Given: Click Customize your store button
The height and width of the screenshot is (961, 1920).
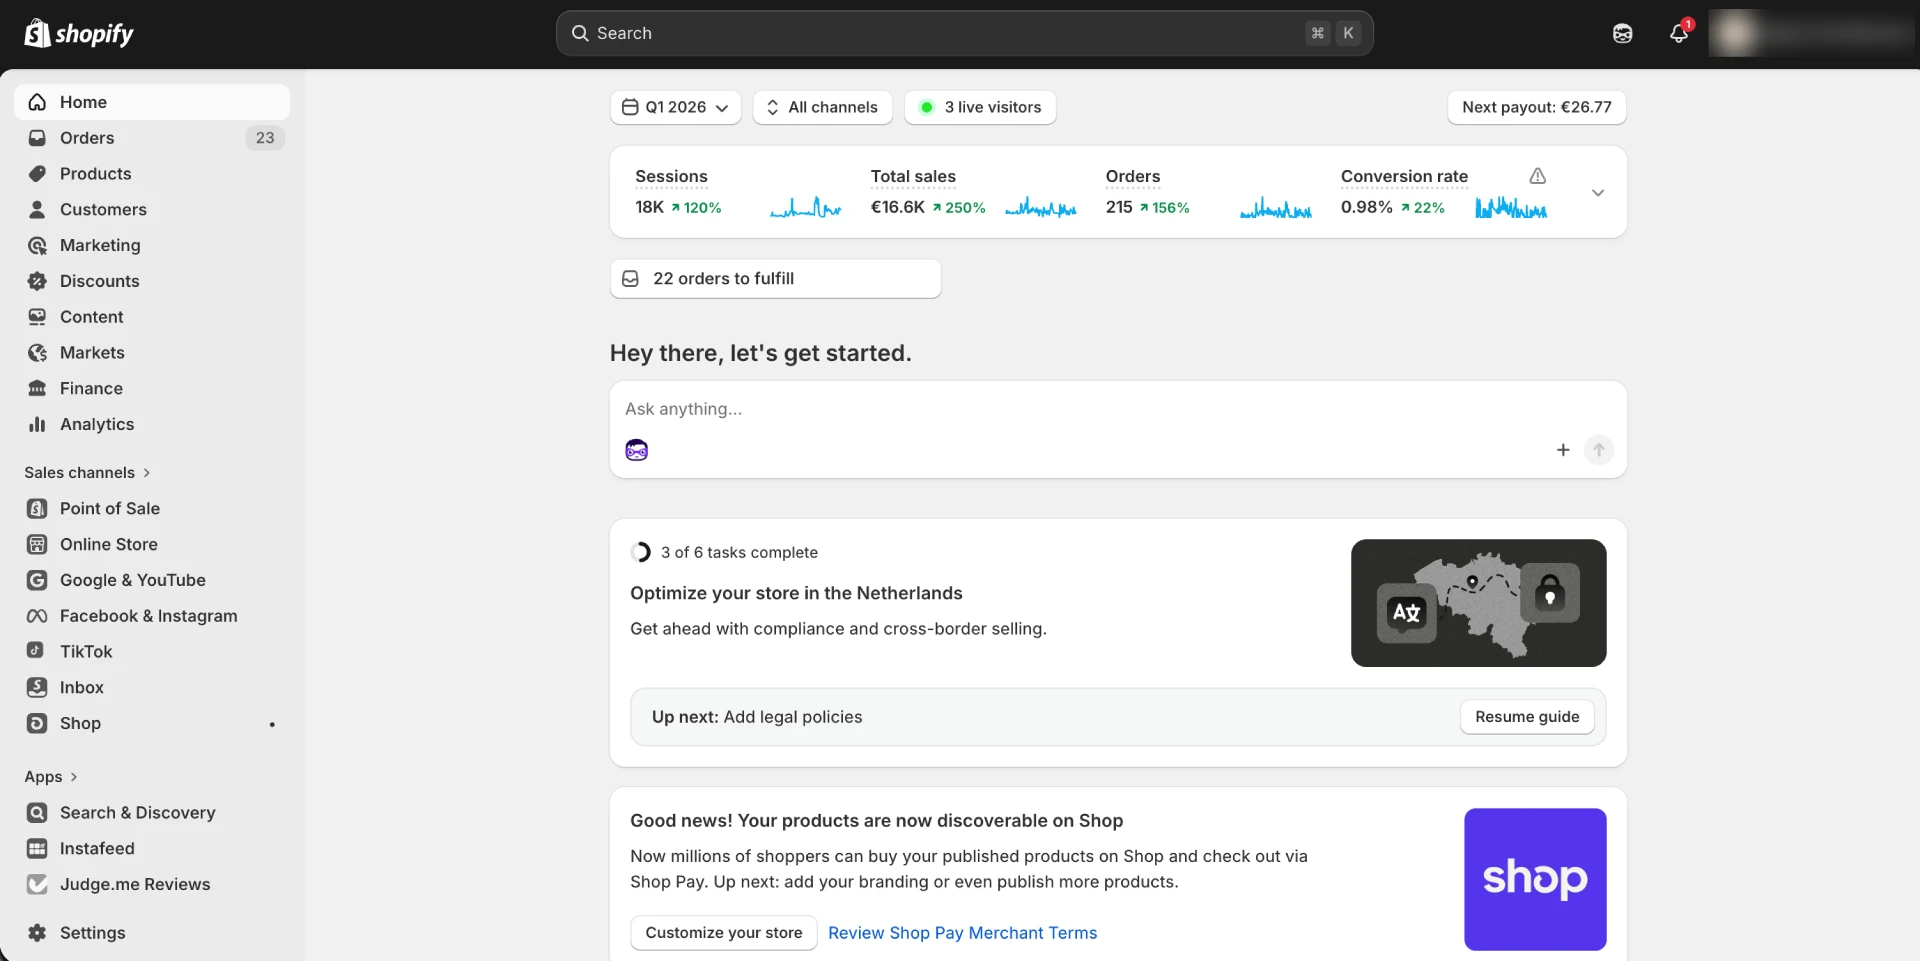Looking at the screenshot, I should [x=724, y=933].
